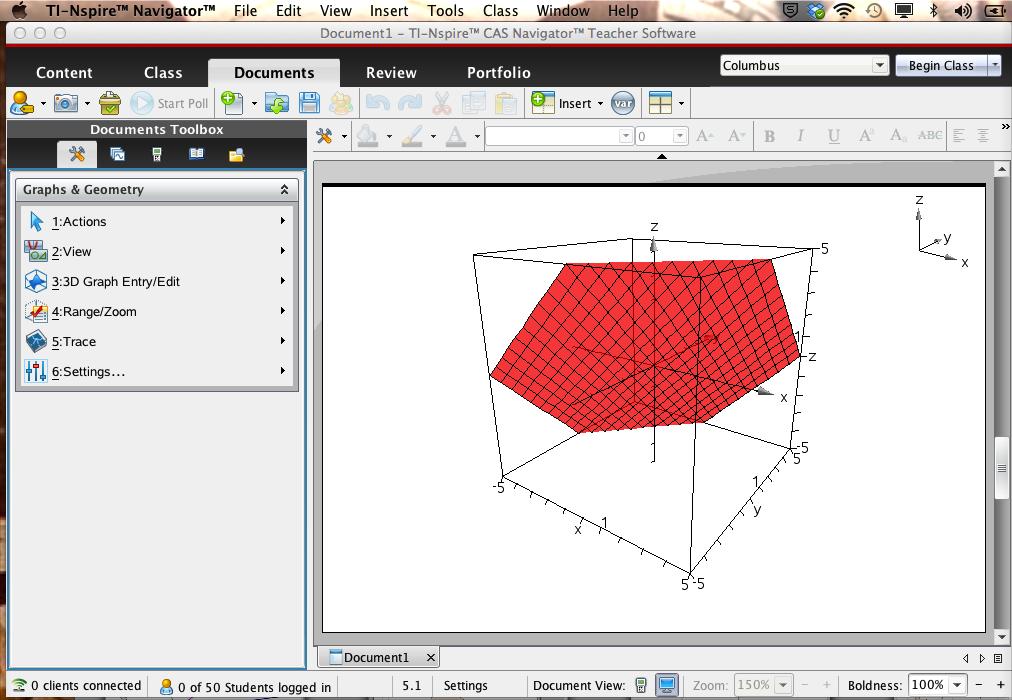The height and width of the screenshot is (700, 1012).
Task: Open the Content Explorer folder tab in toolbox
Action: [236, 155]
